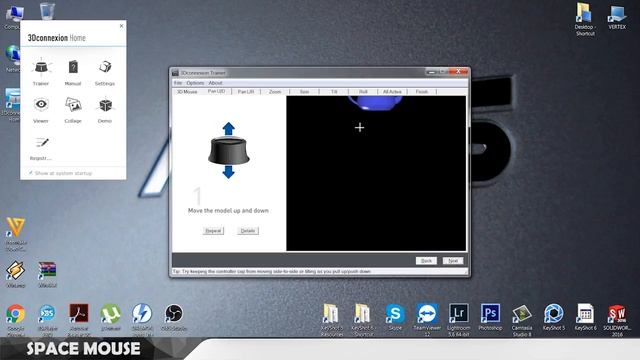
Task: Select the WinRAR desktop shortcut
Action: click(47, 274)
